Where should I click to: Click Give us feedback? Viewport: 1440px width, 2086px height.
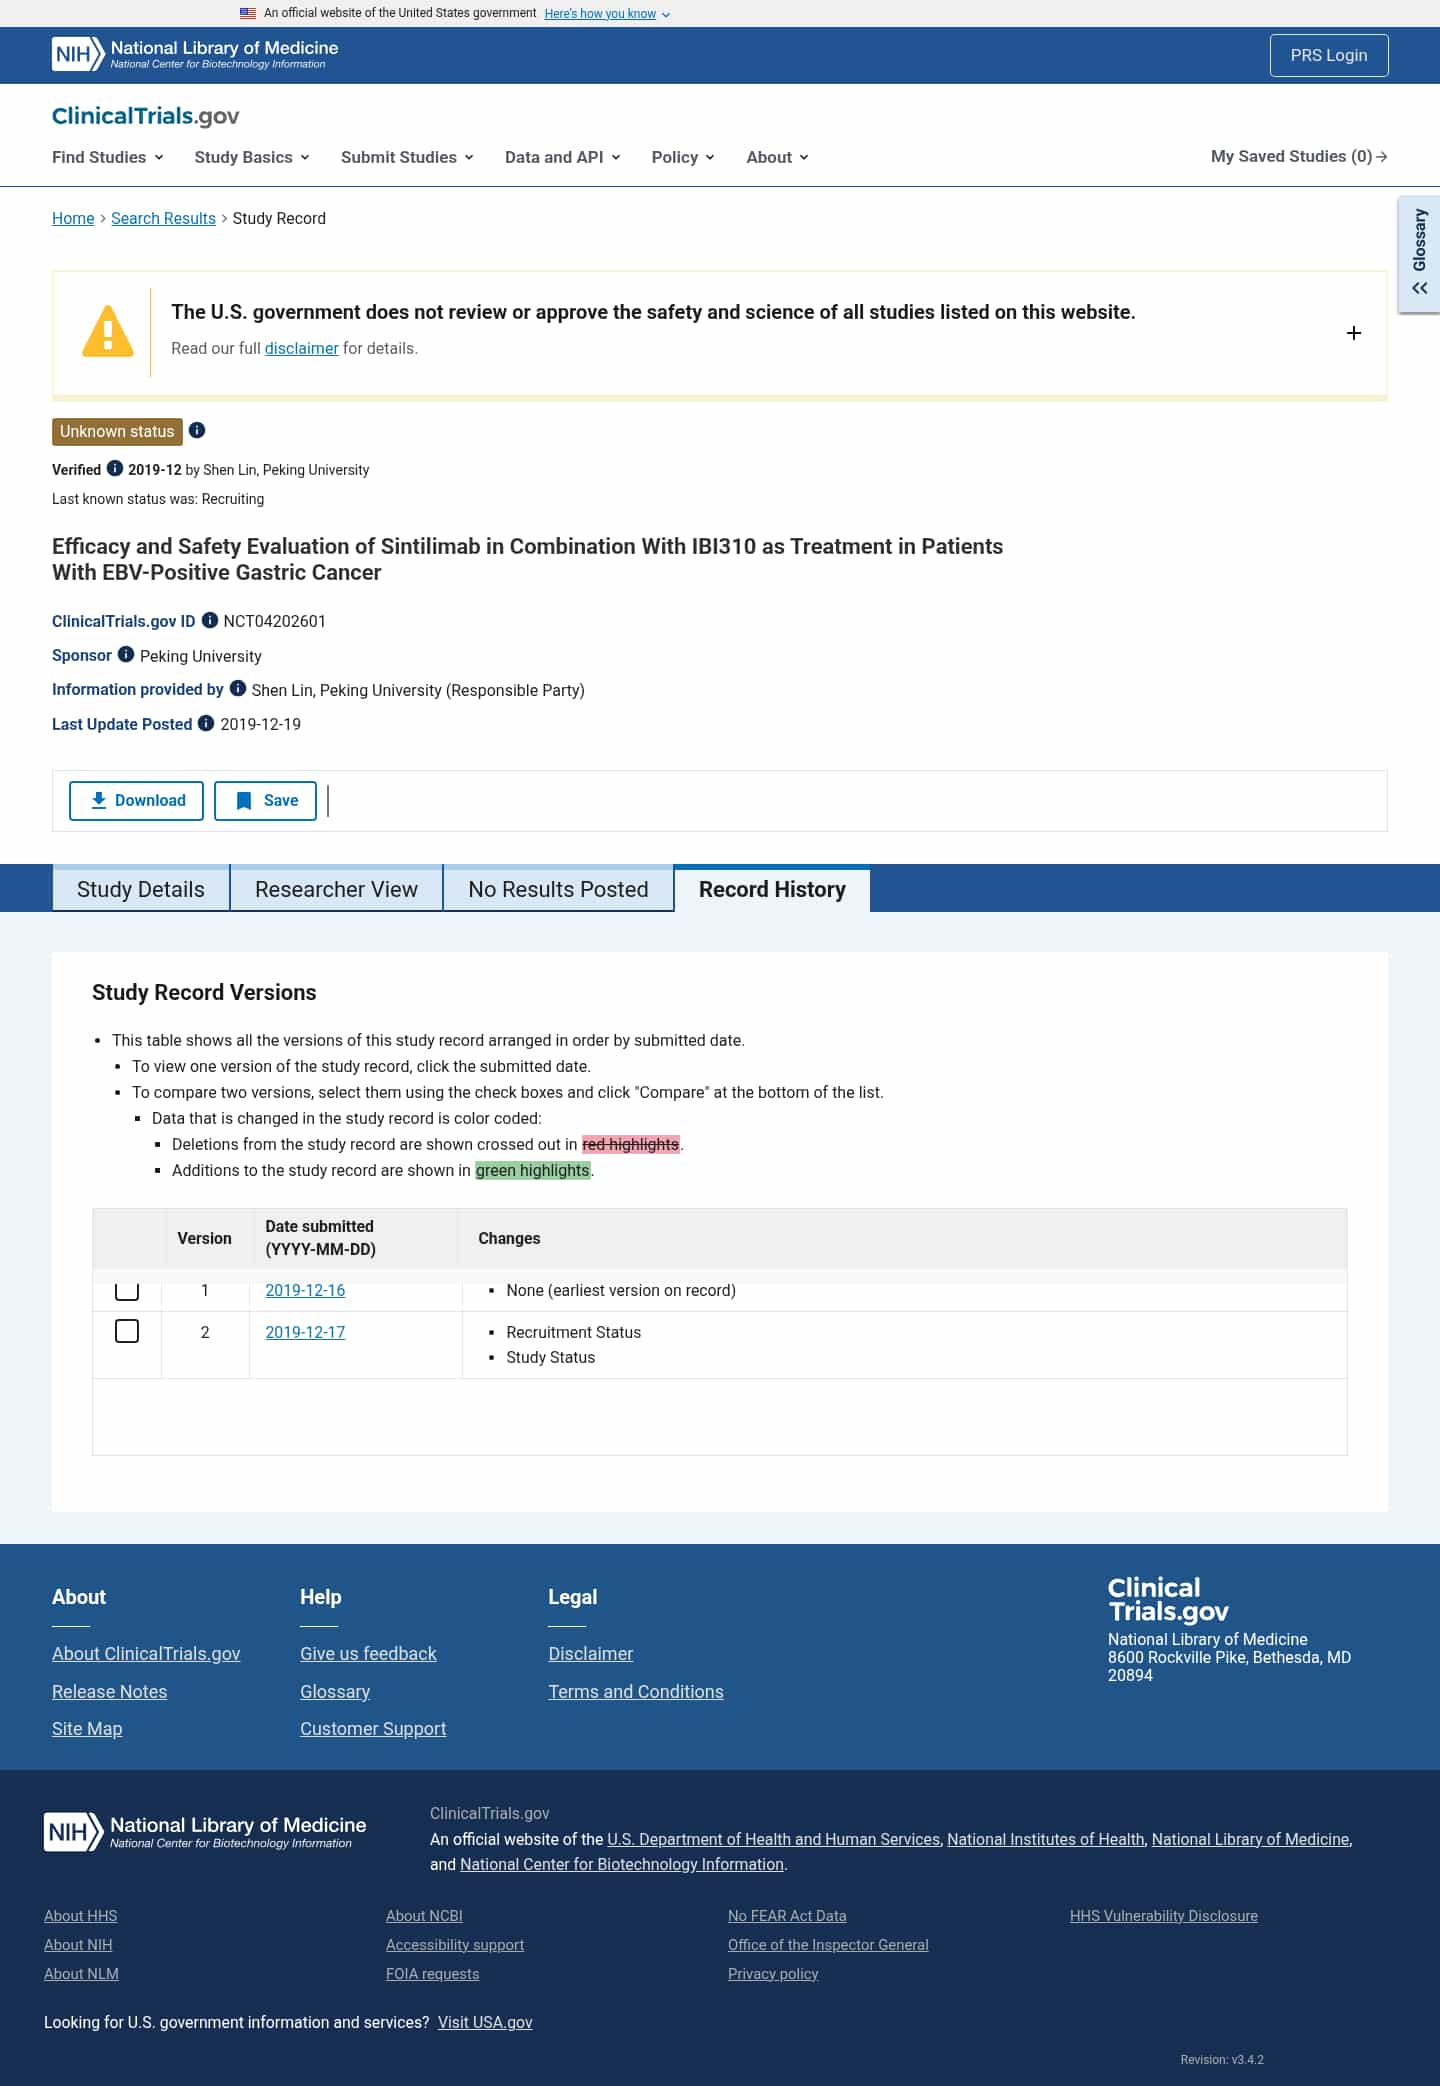(368, 1653)
